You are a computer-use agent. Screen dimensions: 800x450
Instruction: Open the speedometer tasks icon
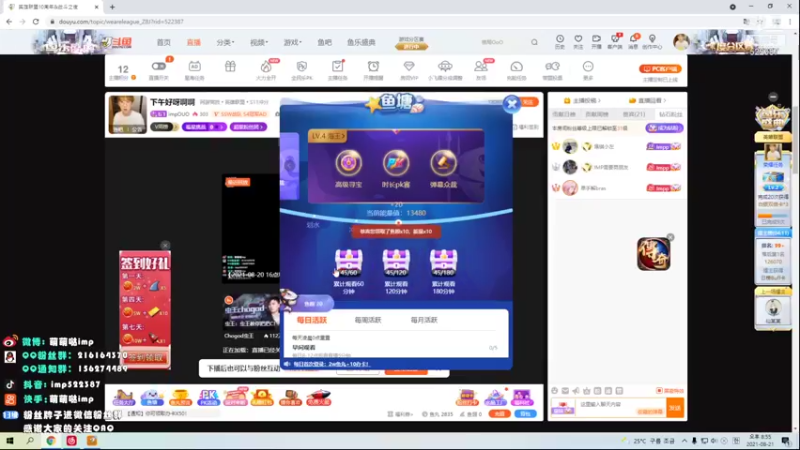pyautogui.click(x=516, y=66)
